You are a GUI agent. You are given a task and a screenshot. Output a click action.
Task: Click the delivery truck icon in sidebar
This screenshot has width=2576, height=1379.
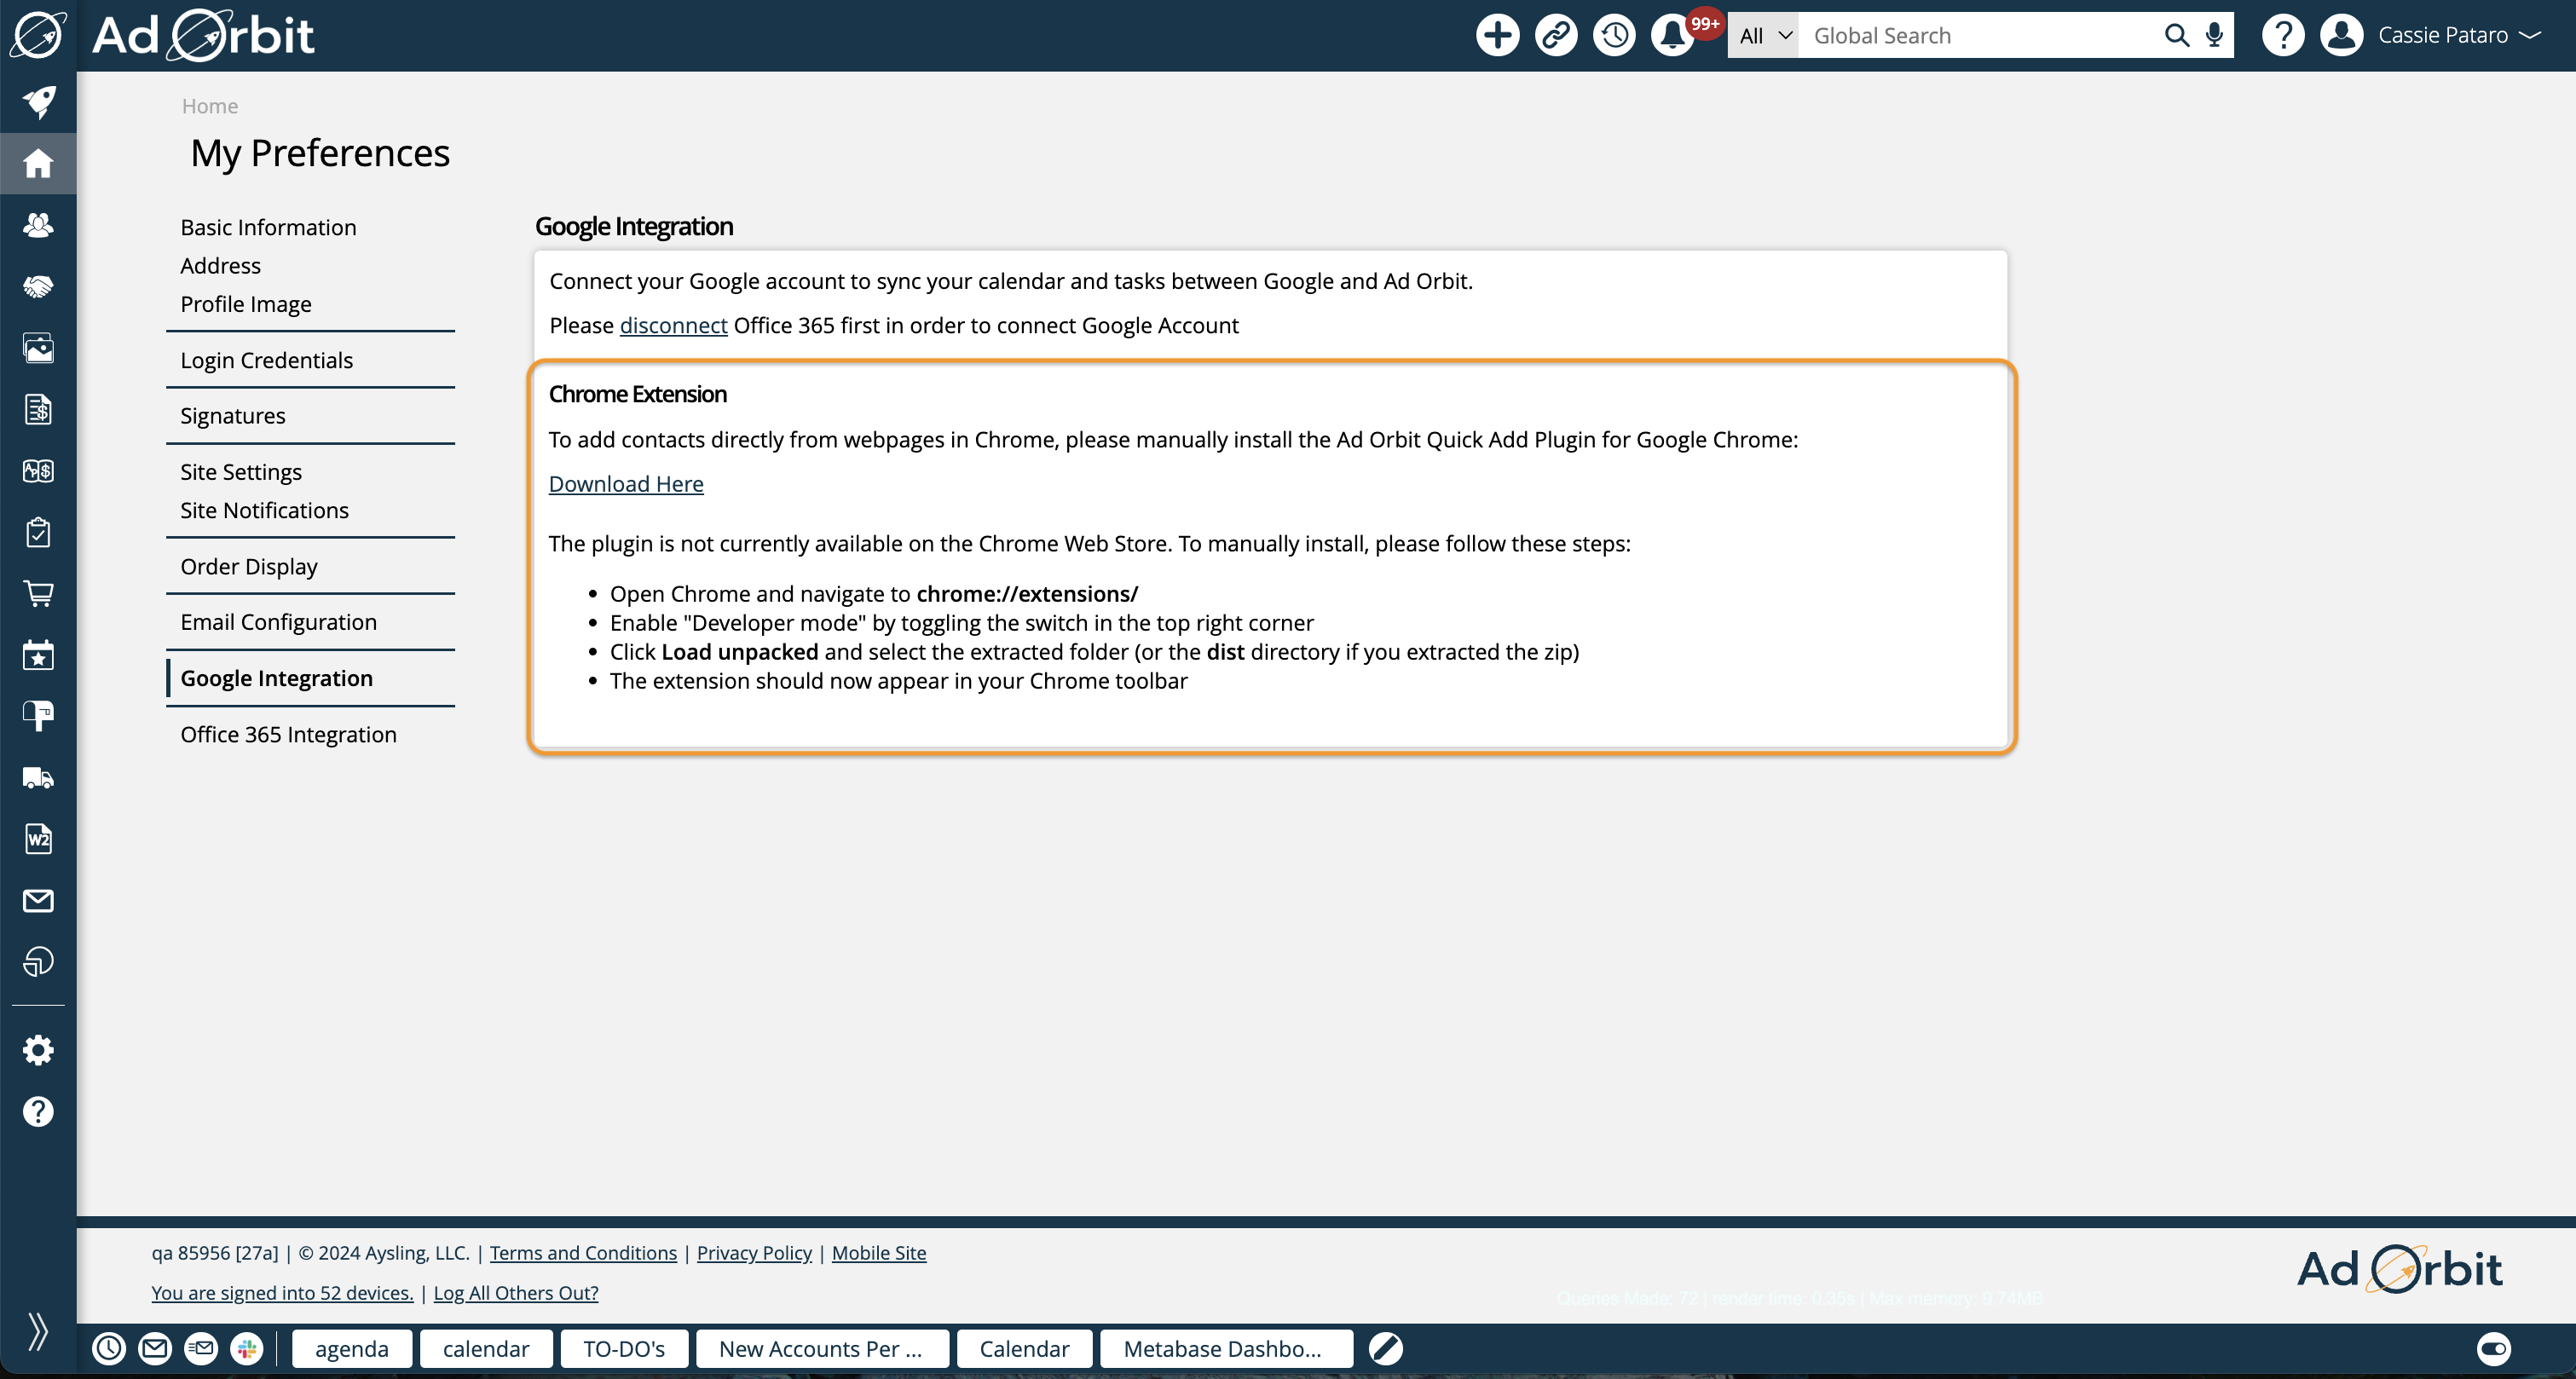pyautogui.click(x=38, y=777)
